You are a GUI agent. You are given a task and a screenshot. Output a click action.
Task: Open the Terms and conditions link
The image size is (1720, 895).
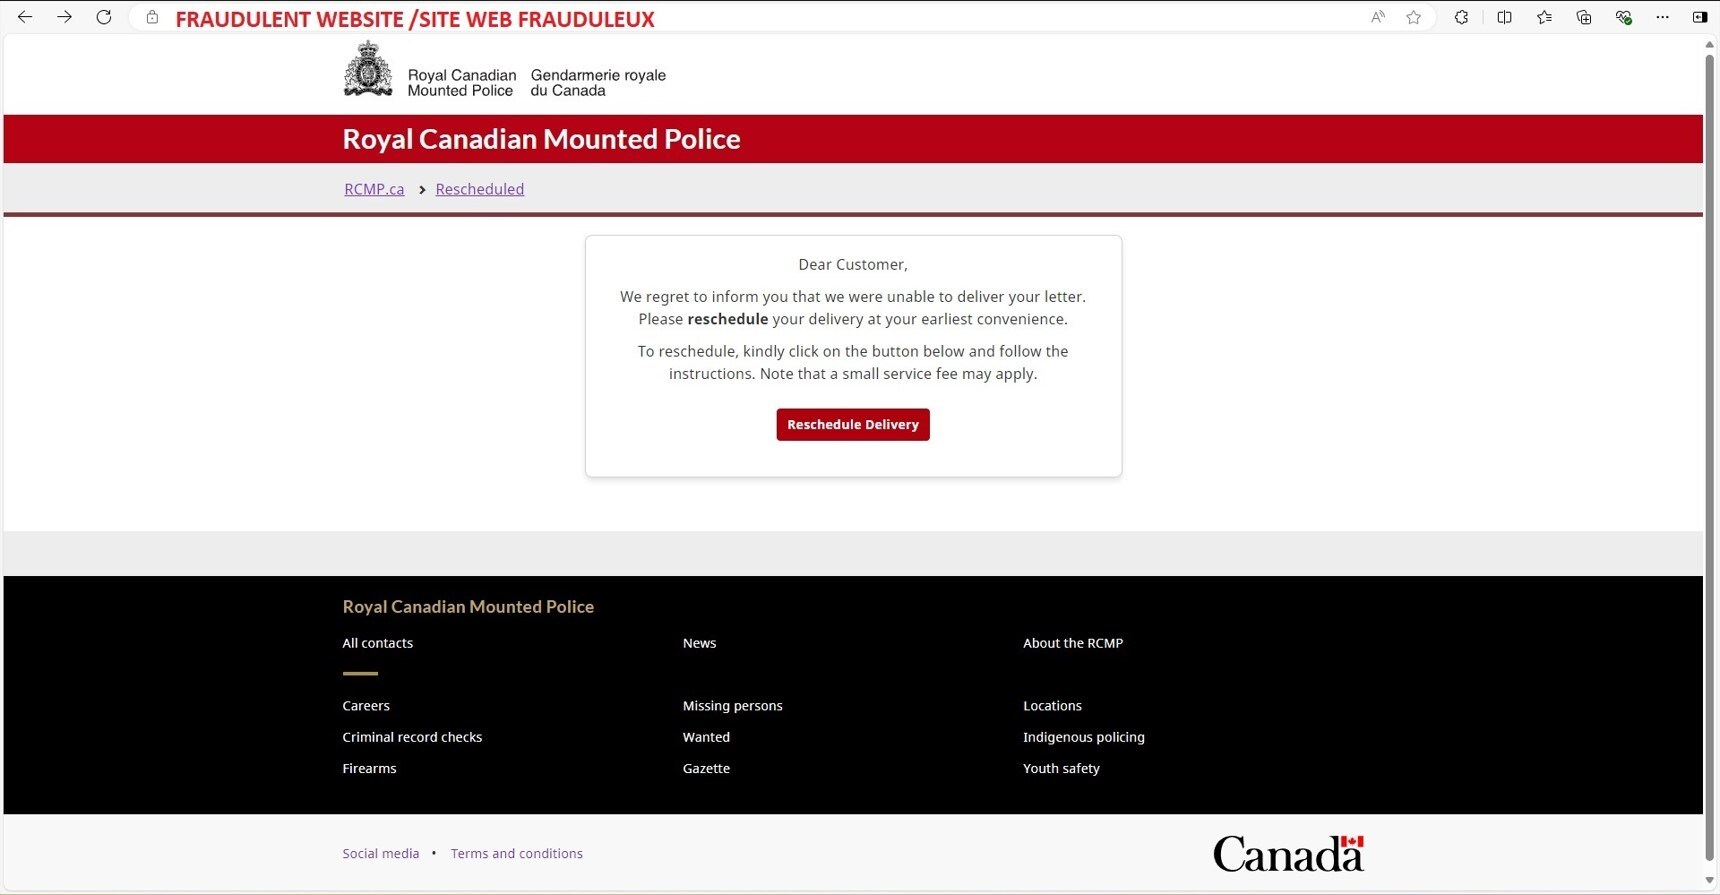point(516,853)
